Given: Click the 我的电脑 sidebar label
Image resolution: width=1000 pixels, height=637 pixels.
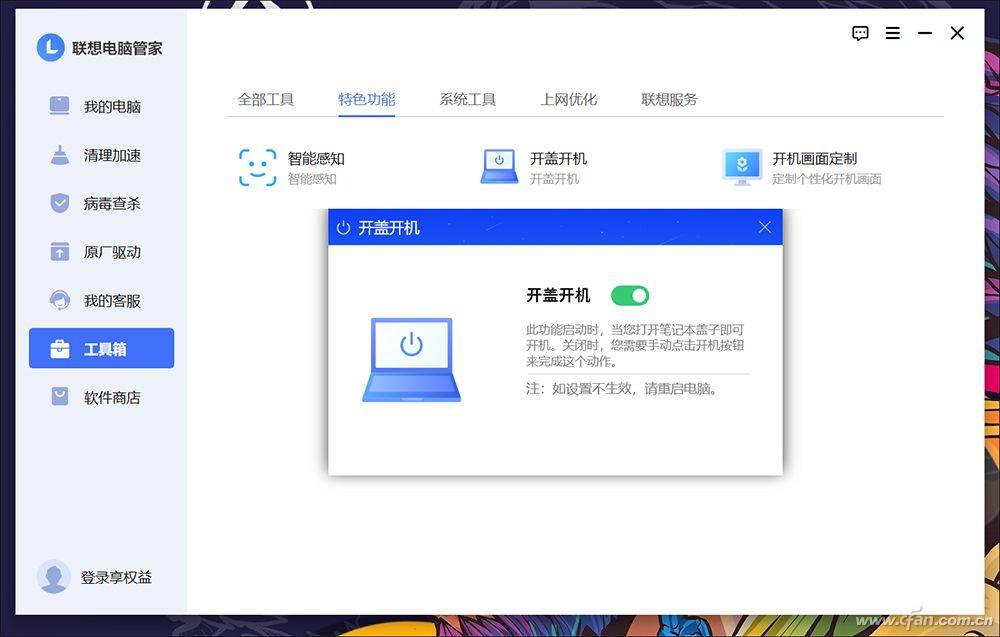Looking at the screenshot, I should point(112,106).
